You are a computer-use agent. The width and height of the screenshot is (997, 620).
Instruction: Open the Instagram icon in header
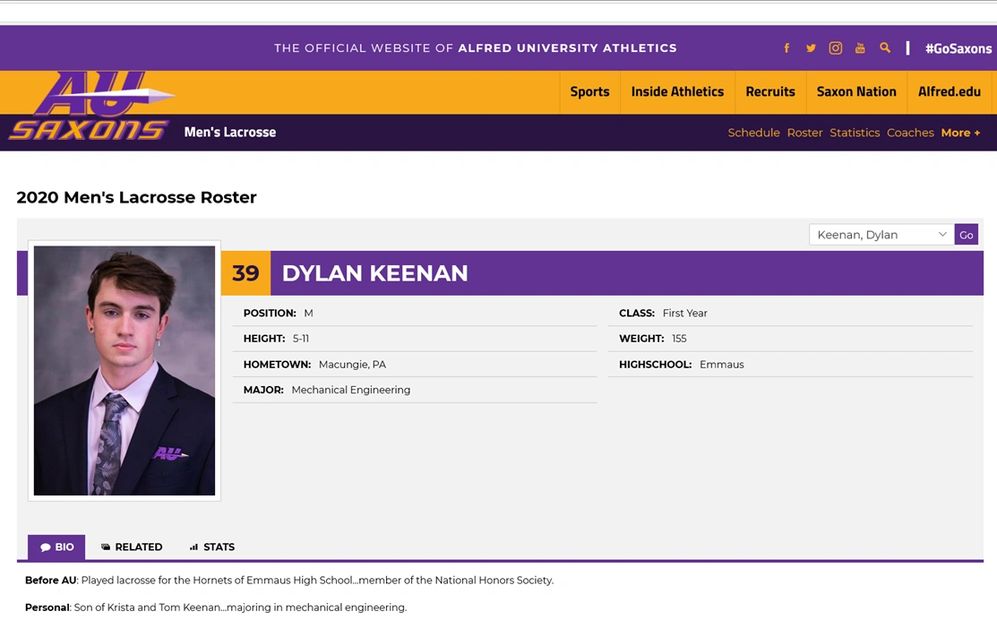click(x=835, y=48)
